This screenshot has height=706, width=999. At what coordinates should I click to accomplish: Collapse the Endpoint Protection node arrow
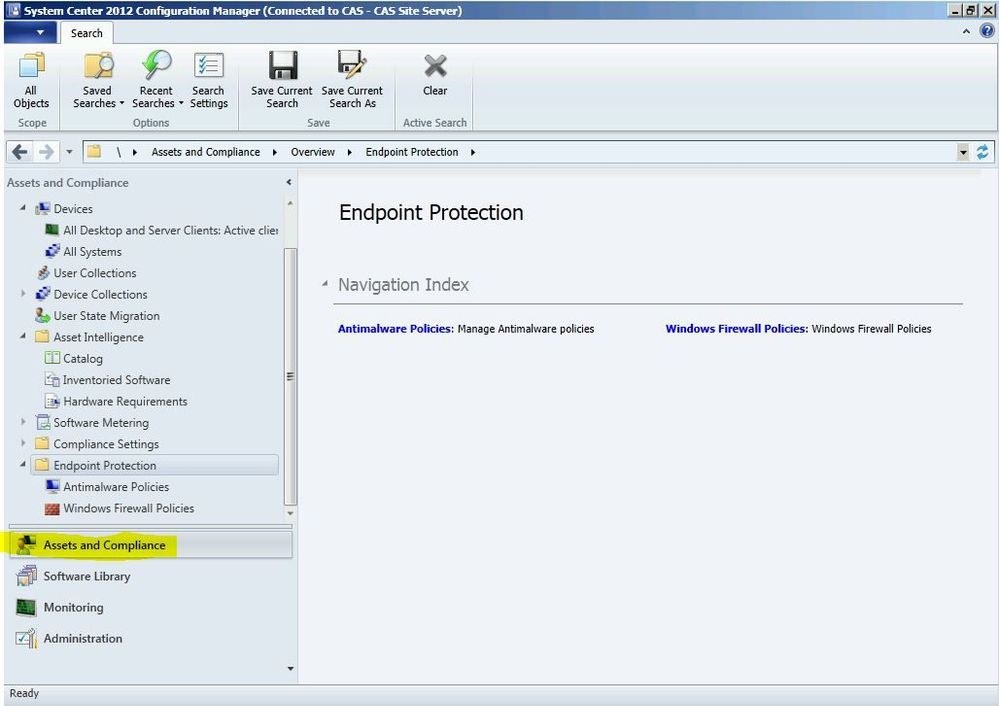(23, 465)
